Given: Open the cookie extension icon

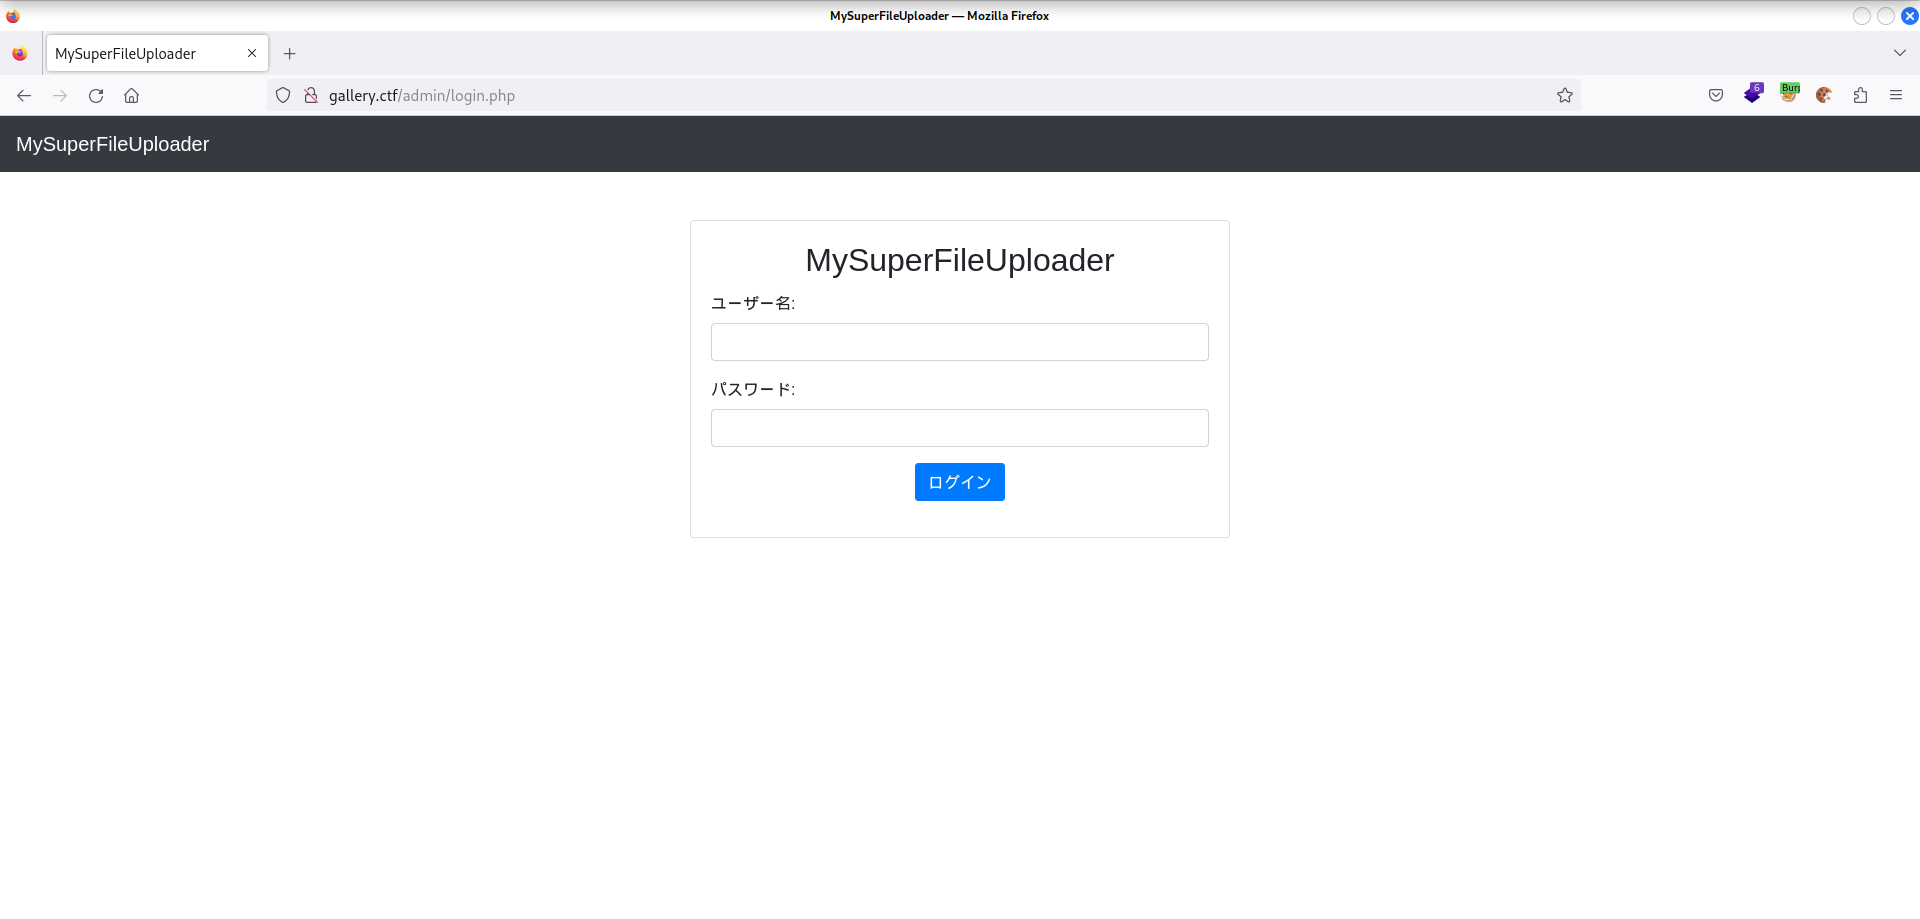Looking at the screenshot, I should click(x=1824, y=96).
